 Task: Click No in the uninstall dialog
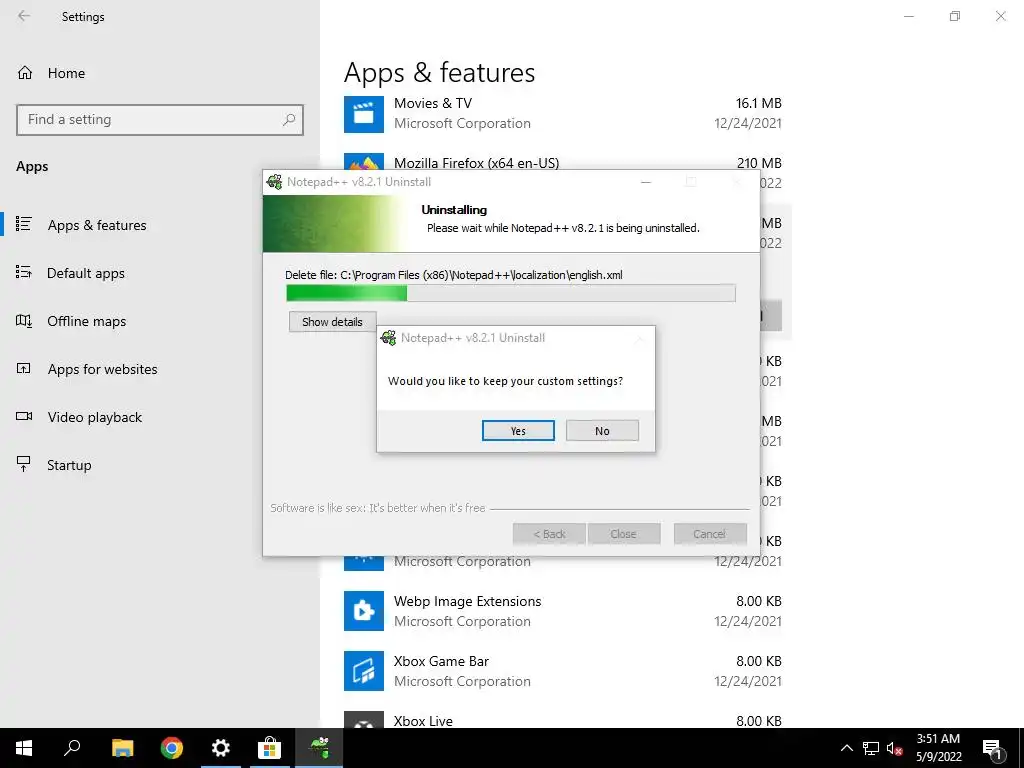pyautogui.click(x=602, y=430)
